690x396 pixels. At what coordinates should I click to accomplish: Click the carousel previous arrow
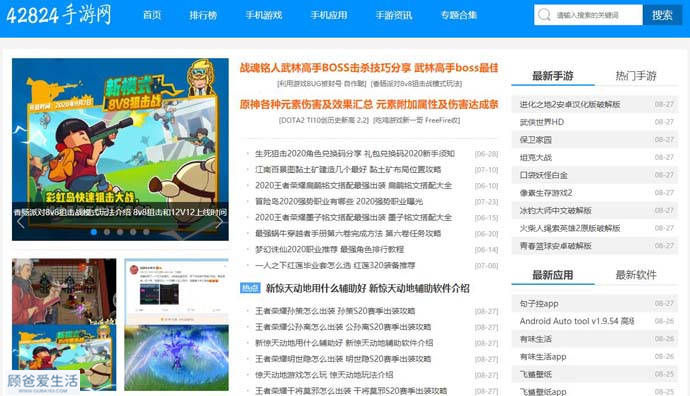click(20, 222)
